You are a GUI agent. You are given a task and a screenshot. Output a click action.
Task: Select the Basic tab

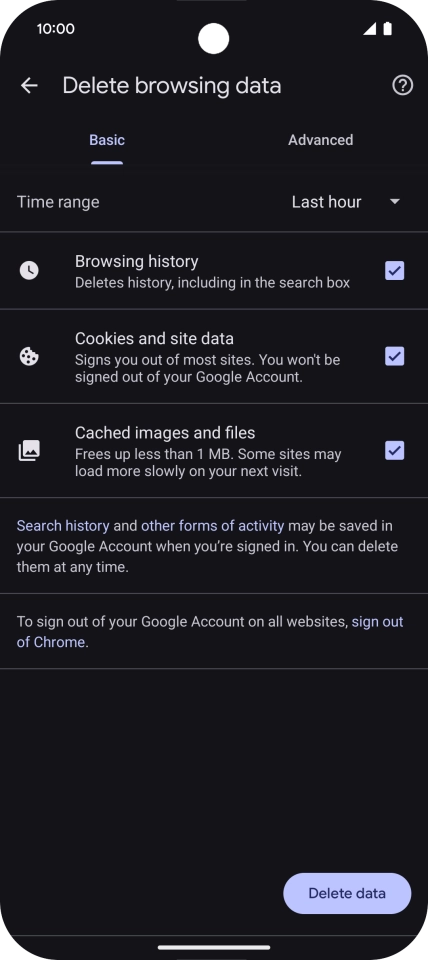point(107,140)
